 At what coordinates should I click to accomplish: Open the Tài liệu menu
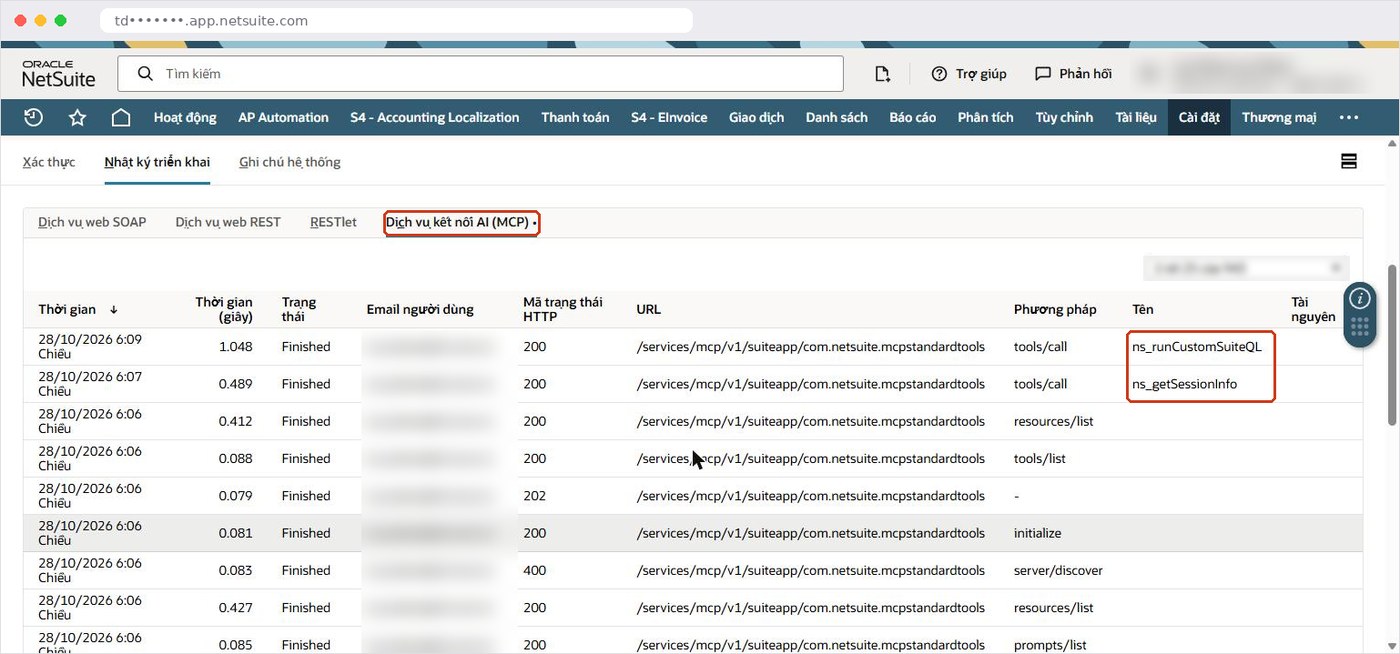coord(1136,117)
